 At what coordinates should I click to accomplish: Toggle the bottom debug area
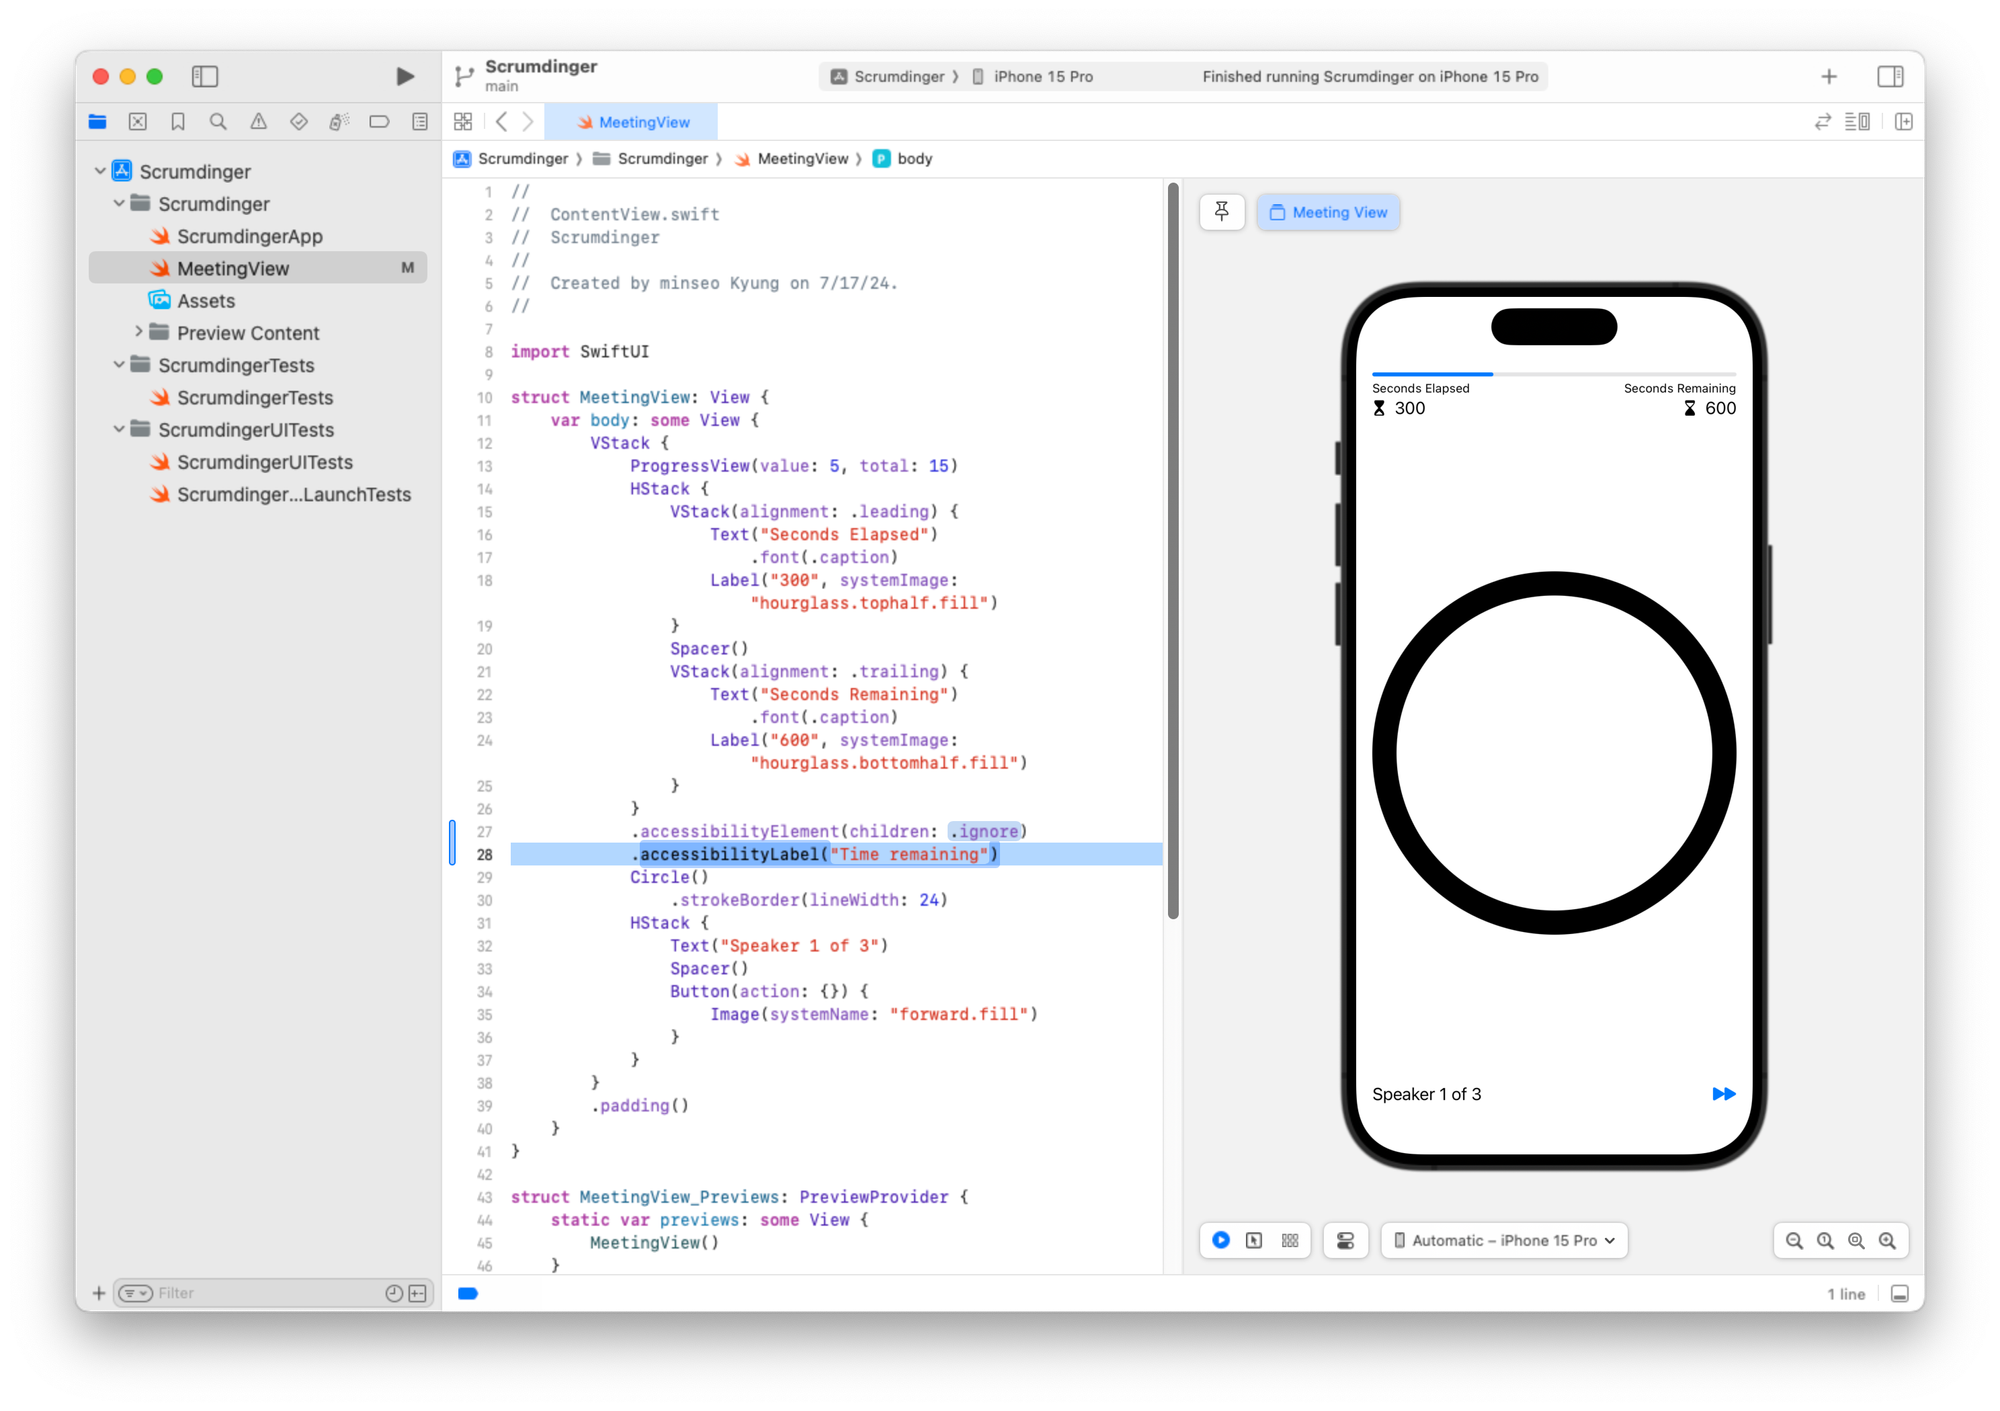pos(1899,1293)
